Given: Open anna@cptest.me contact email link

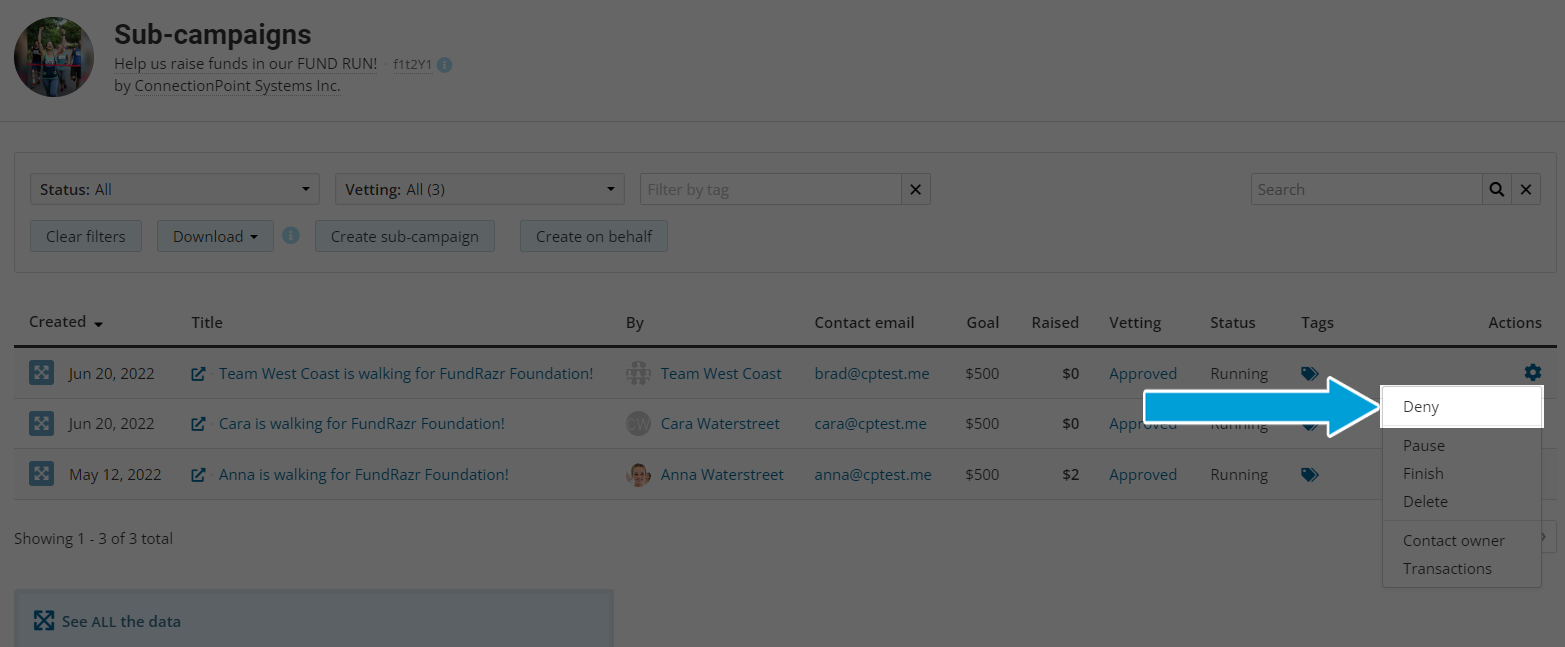Looking at the screenshot, I should (x=873, y=475).
